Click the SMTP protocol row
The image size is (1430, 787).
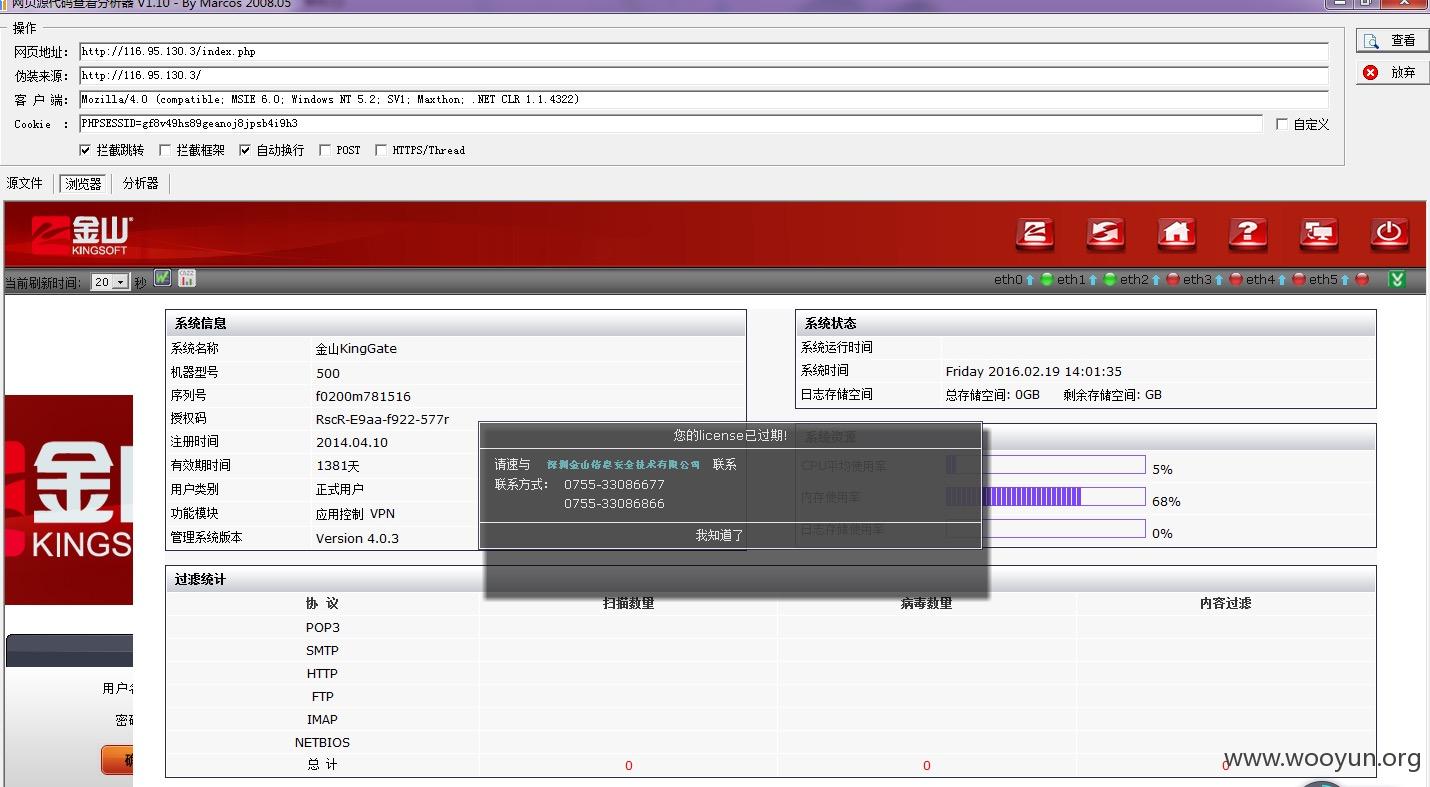pos(770,650)
